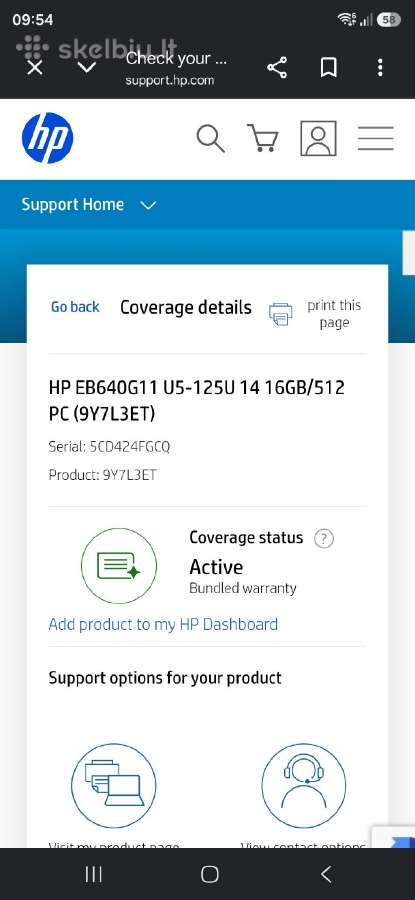Click the printer icon

click(281, 313)
